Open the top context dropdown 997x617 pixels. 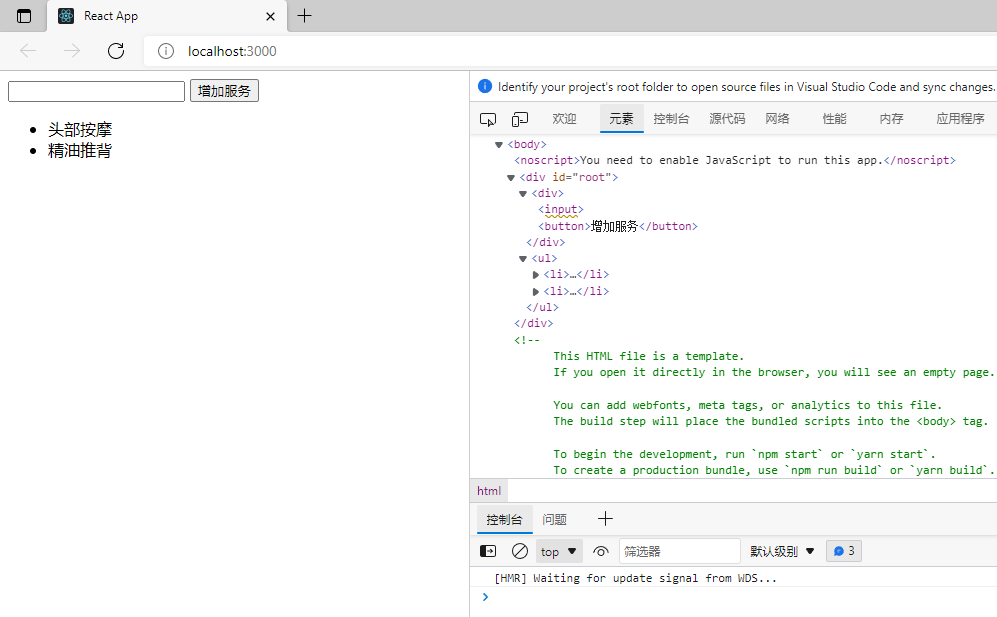[x=559, y=551]
